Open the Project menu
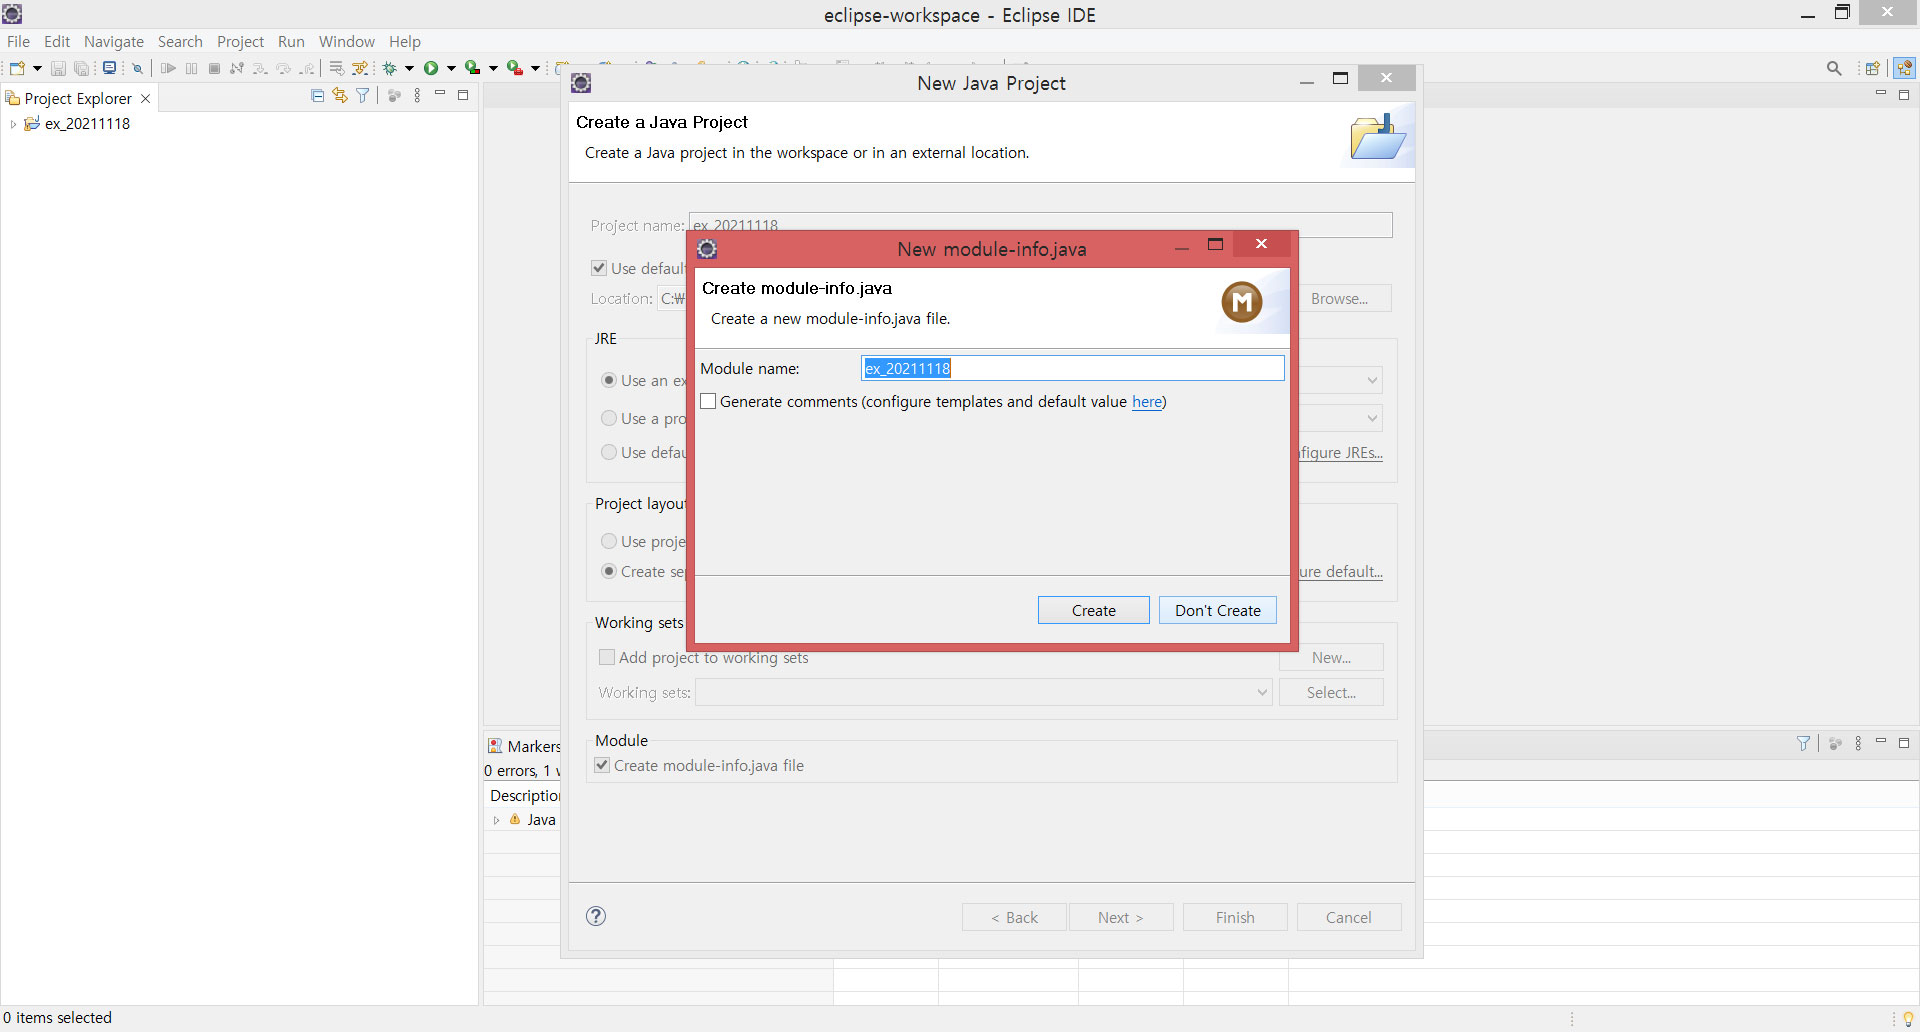Viewport: 1920px width, 1032px height. pyautogui.click(x=240, y=41)
